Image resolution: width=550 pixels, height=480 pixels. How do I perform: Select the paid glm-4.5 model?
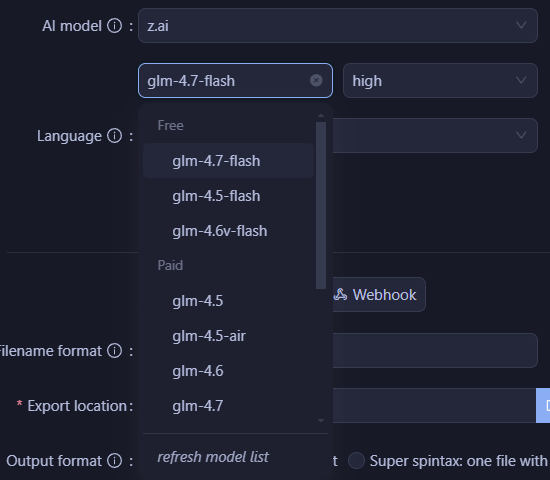coord(228,301)
